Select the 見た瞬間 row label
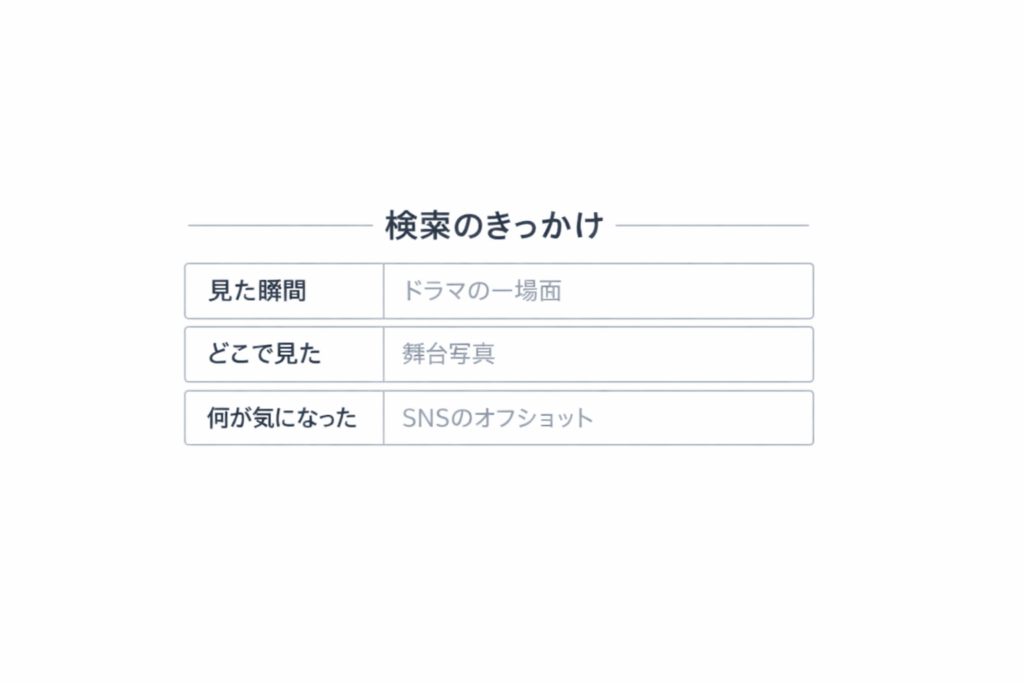 [257, 291]
